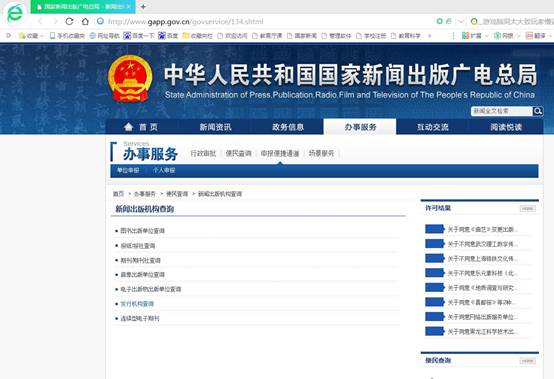554x379 pixels.
Task: Click the more button beside 许可结果
Action: [528, 208]
